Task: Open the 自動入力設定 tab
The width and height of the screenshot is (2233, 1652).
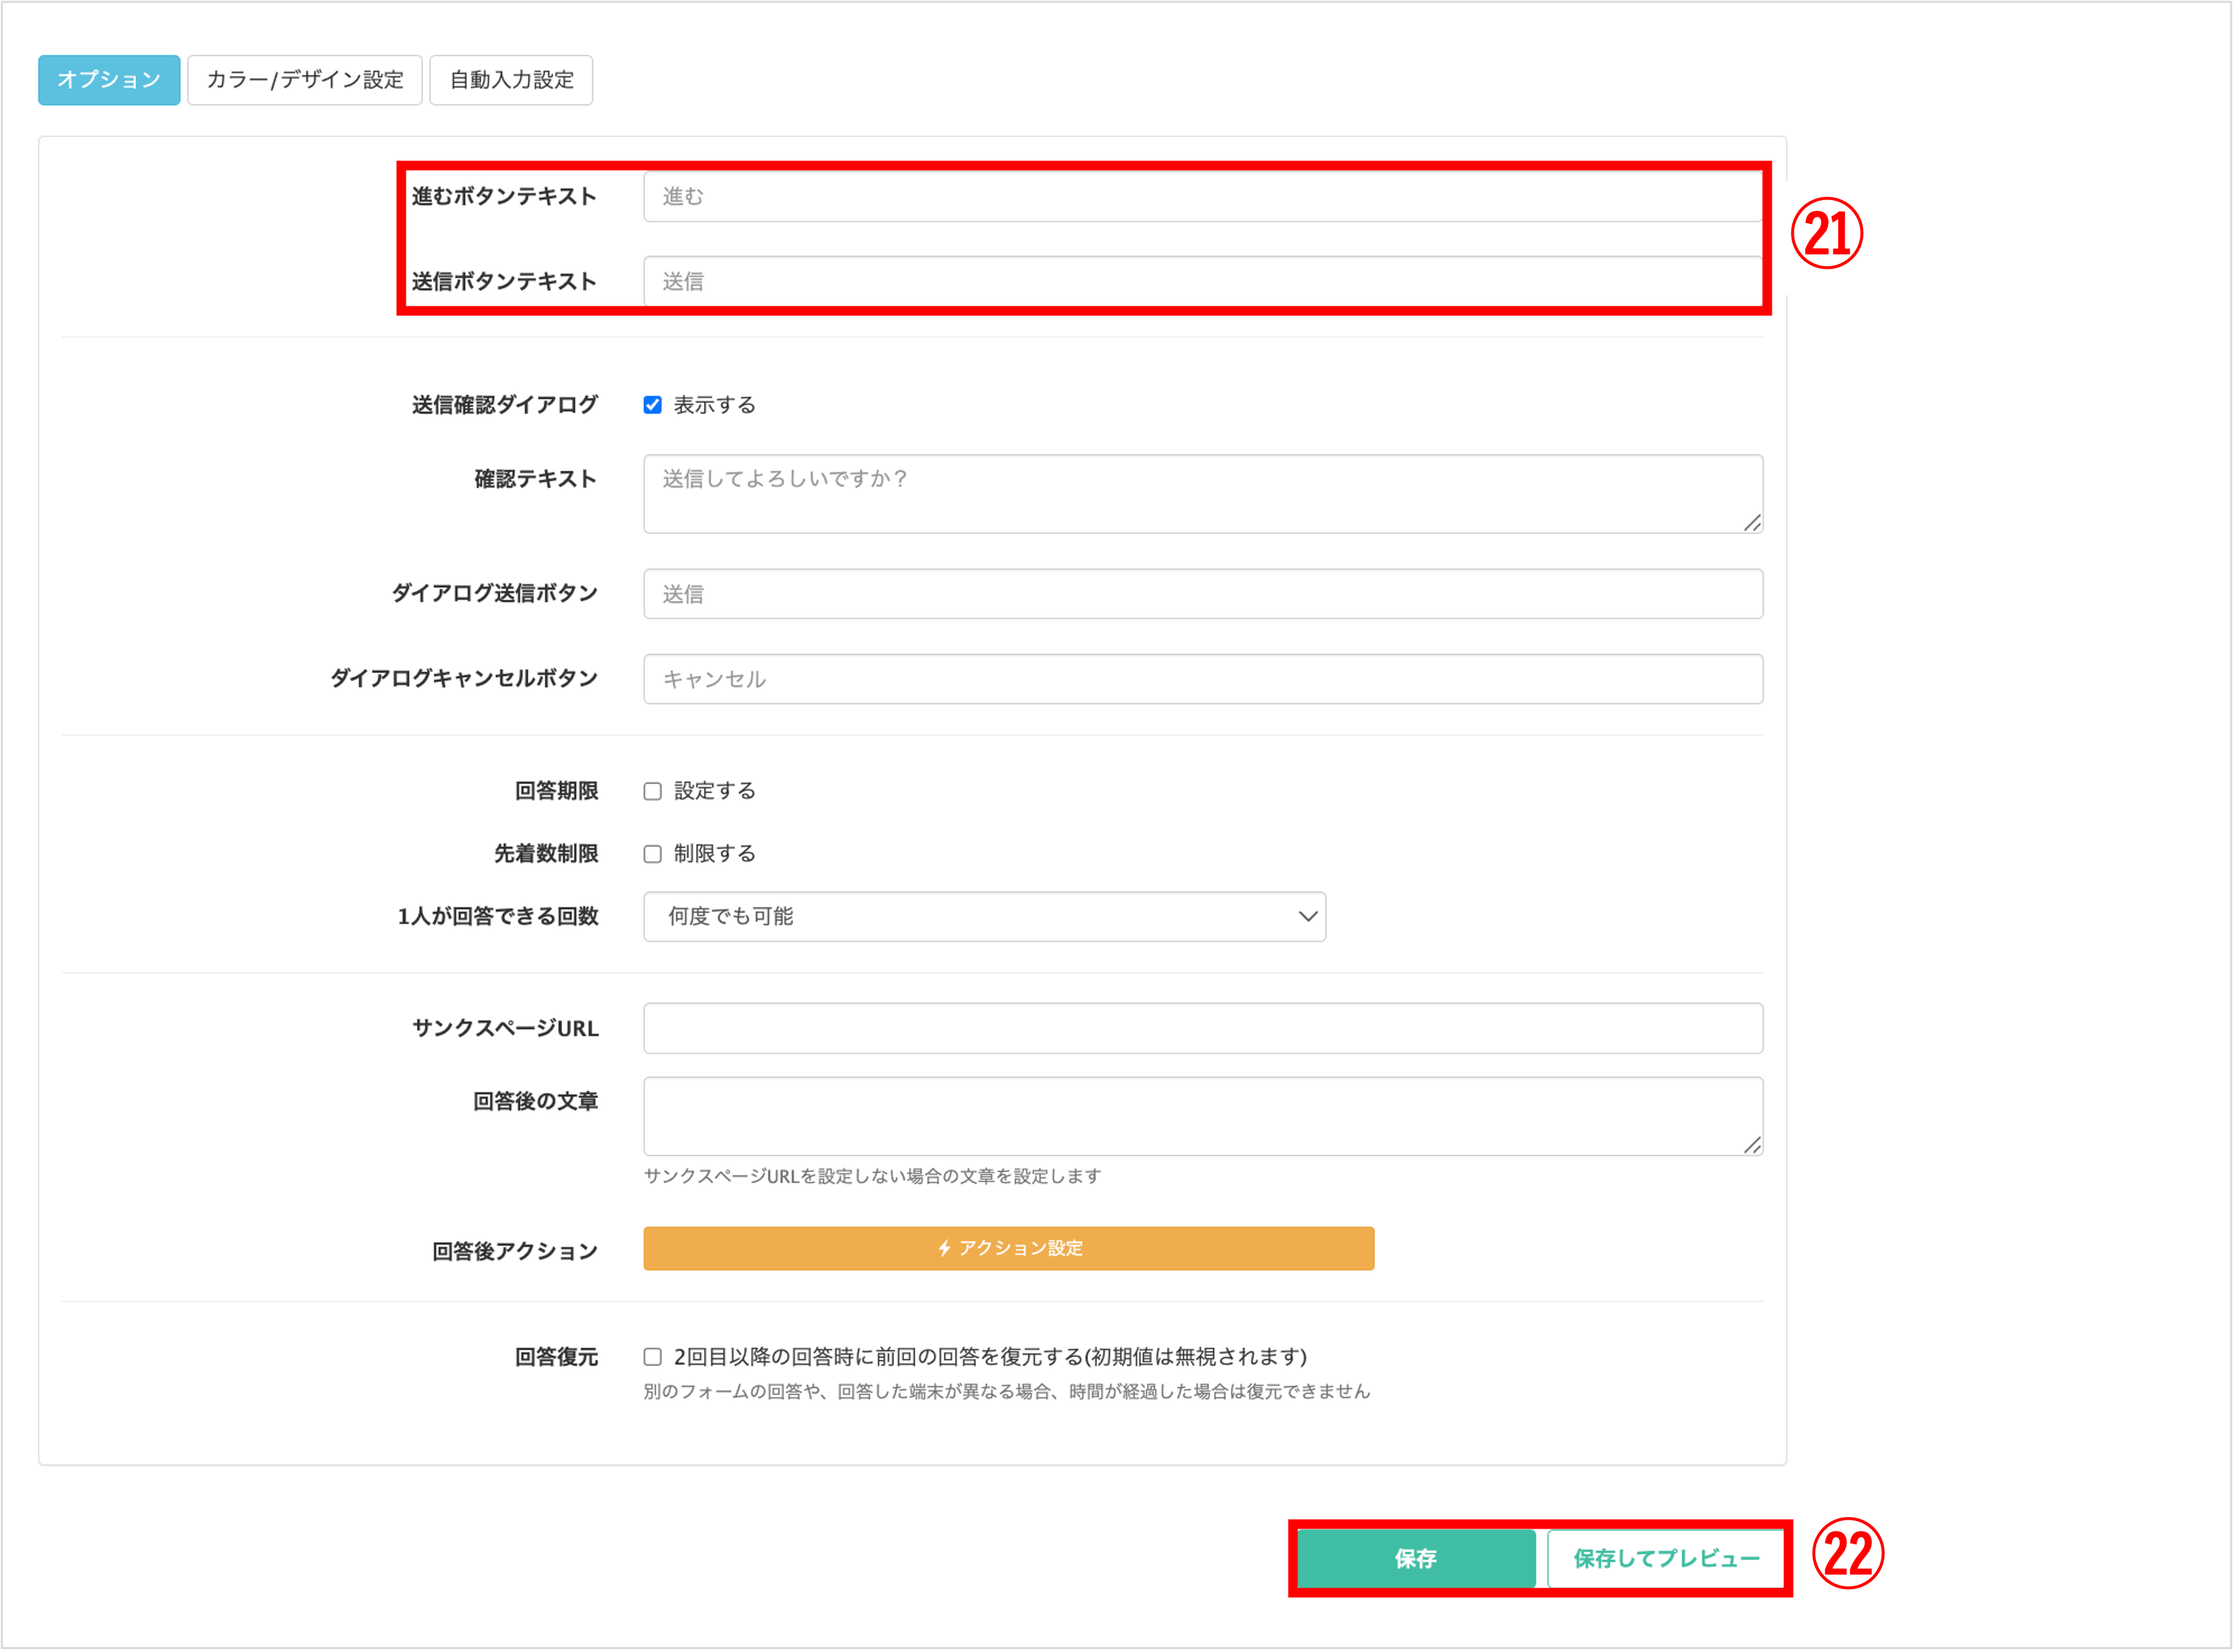Action: [511, 80]
